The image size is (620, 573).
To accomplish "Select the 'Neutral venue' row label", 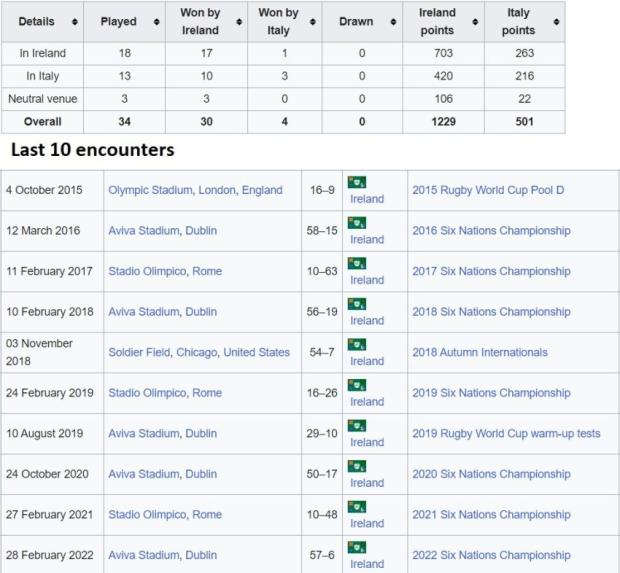I will coord(43,99).
